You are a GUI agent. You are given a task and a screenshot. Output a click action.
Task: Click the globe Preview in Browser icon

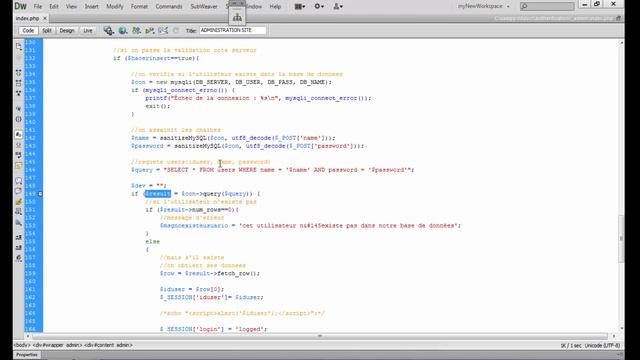pyautogui.click(x=122, y=31)
